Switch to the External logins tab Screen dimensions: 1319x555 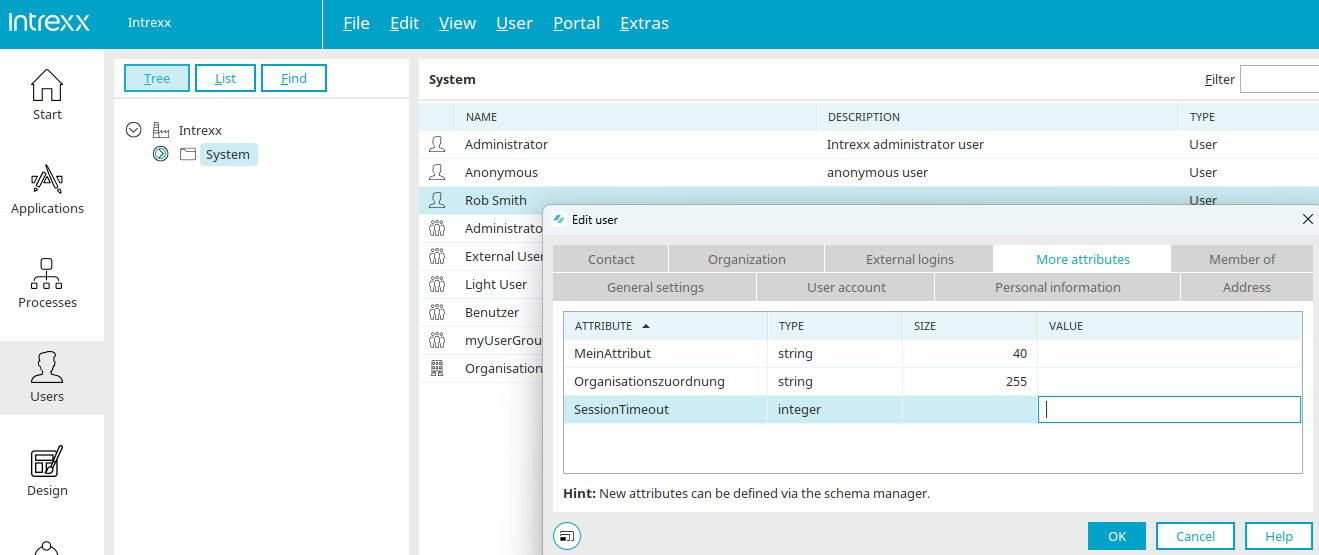910,259
